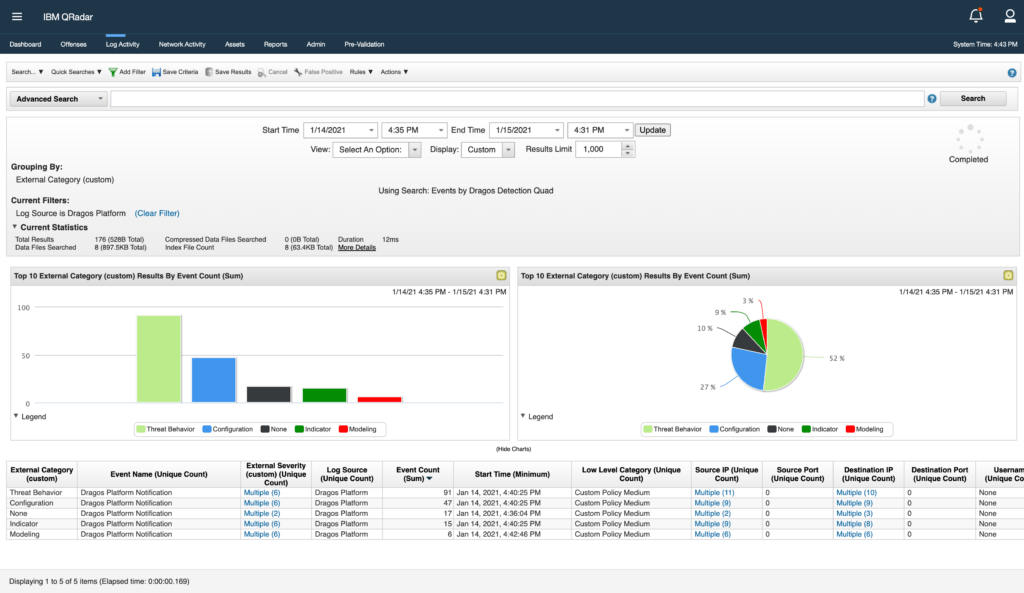This screenshot has width=1024, height=593.
Task: Click Configuration swatch in bar legend
Action: [x=207, y=429]
